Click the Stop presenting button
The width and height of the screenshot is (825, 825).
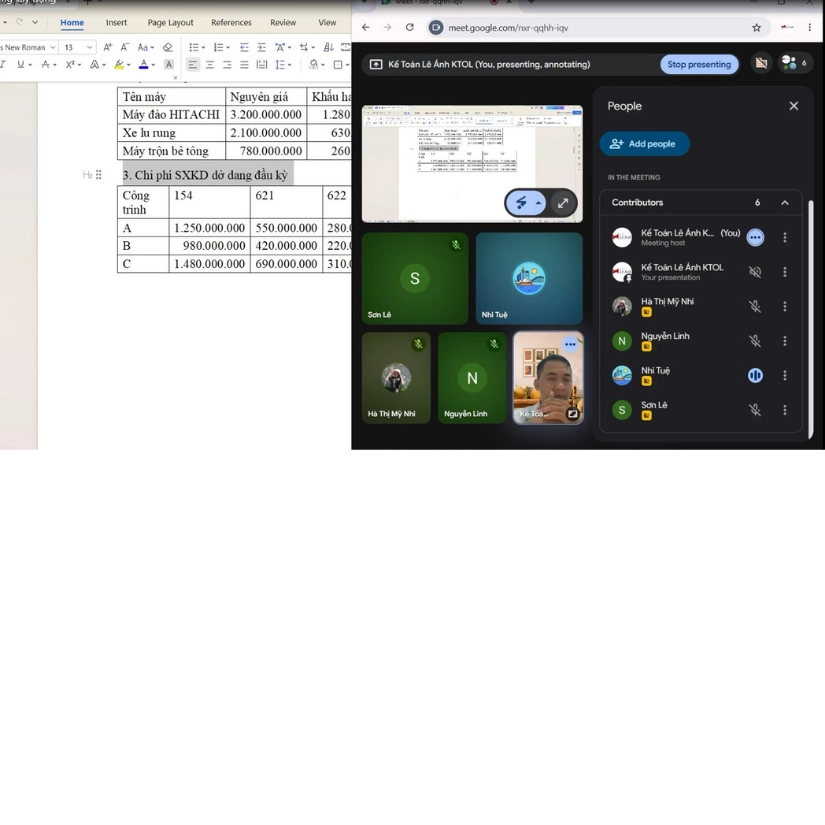point(699,64)
